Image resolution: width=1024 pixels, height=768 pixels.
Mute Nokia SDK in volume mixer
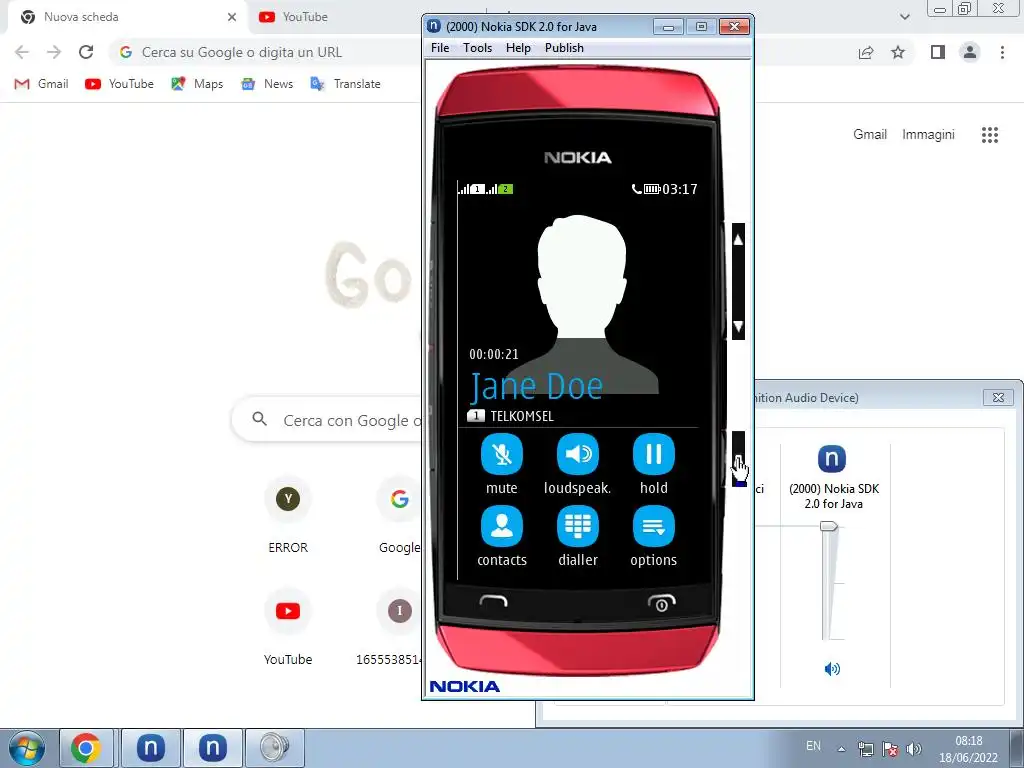point(832,669)
